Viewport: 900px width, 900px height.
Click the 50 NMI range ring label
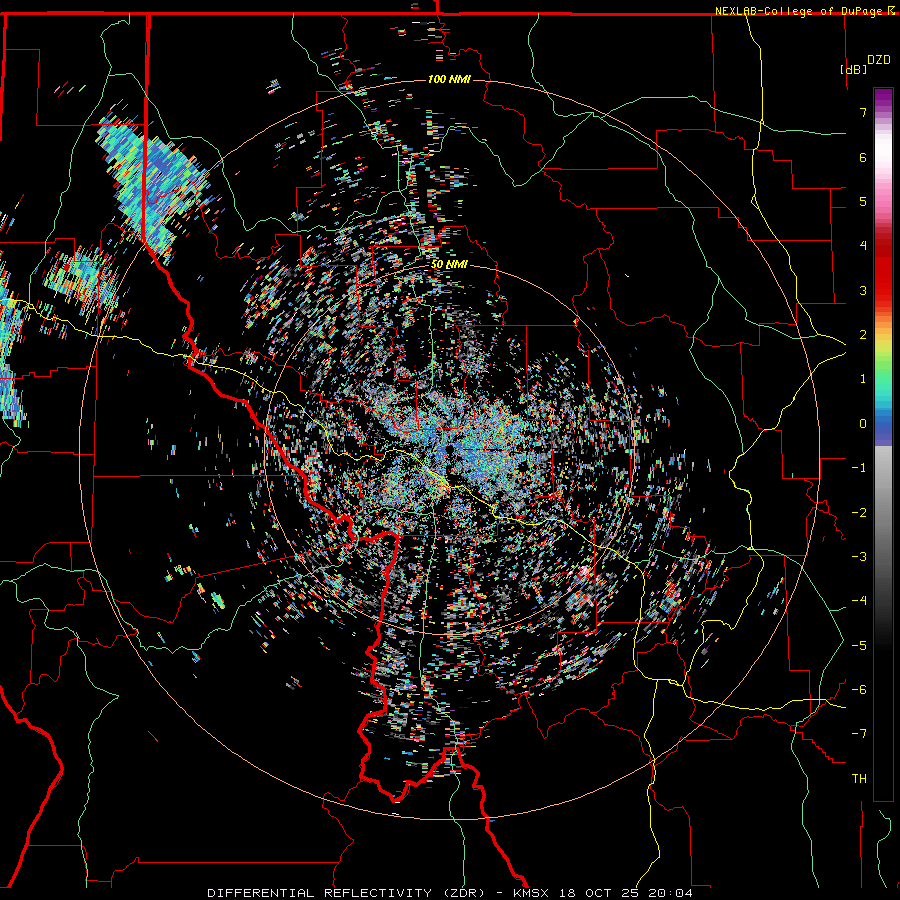[x=449, y=265]
